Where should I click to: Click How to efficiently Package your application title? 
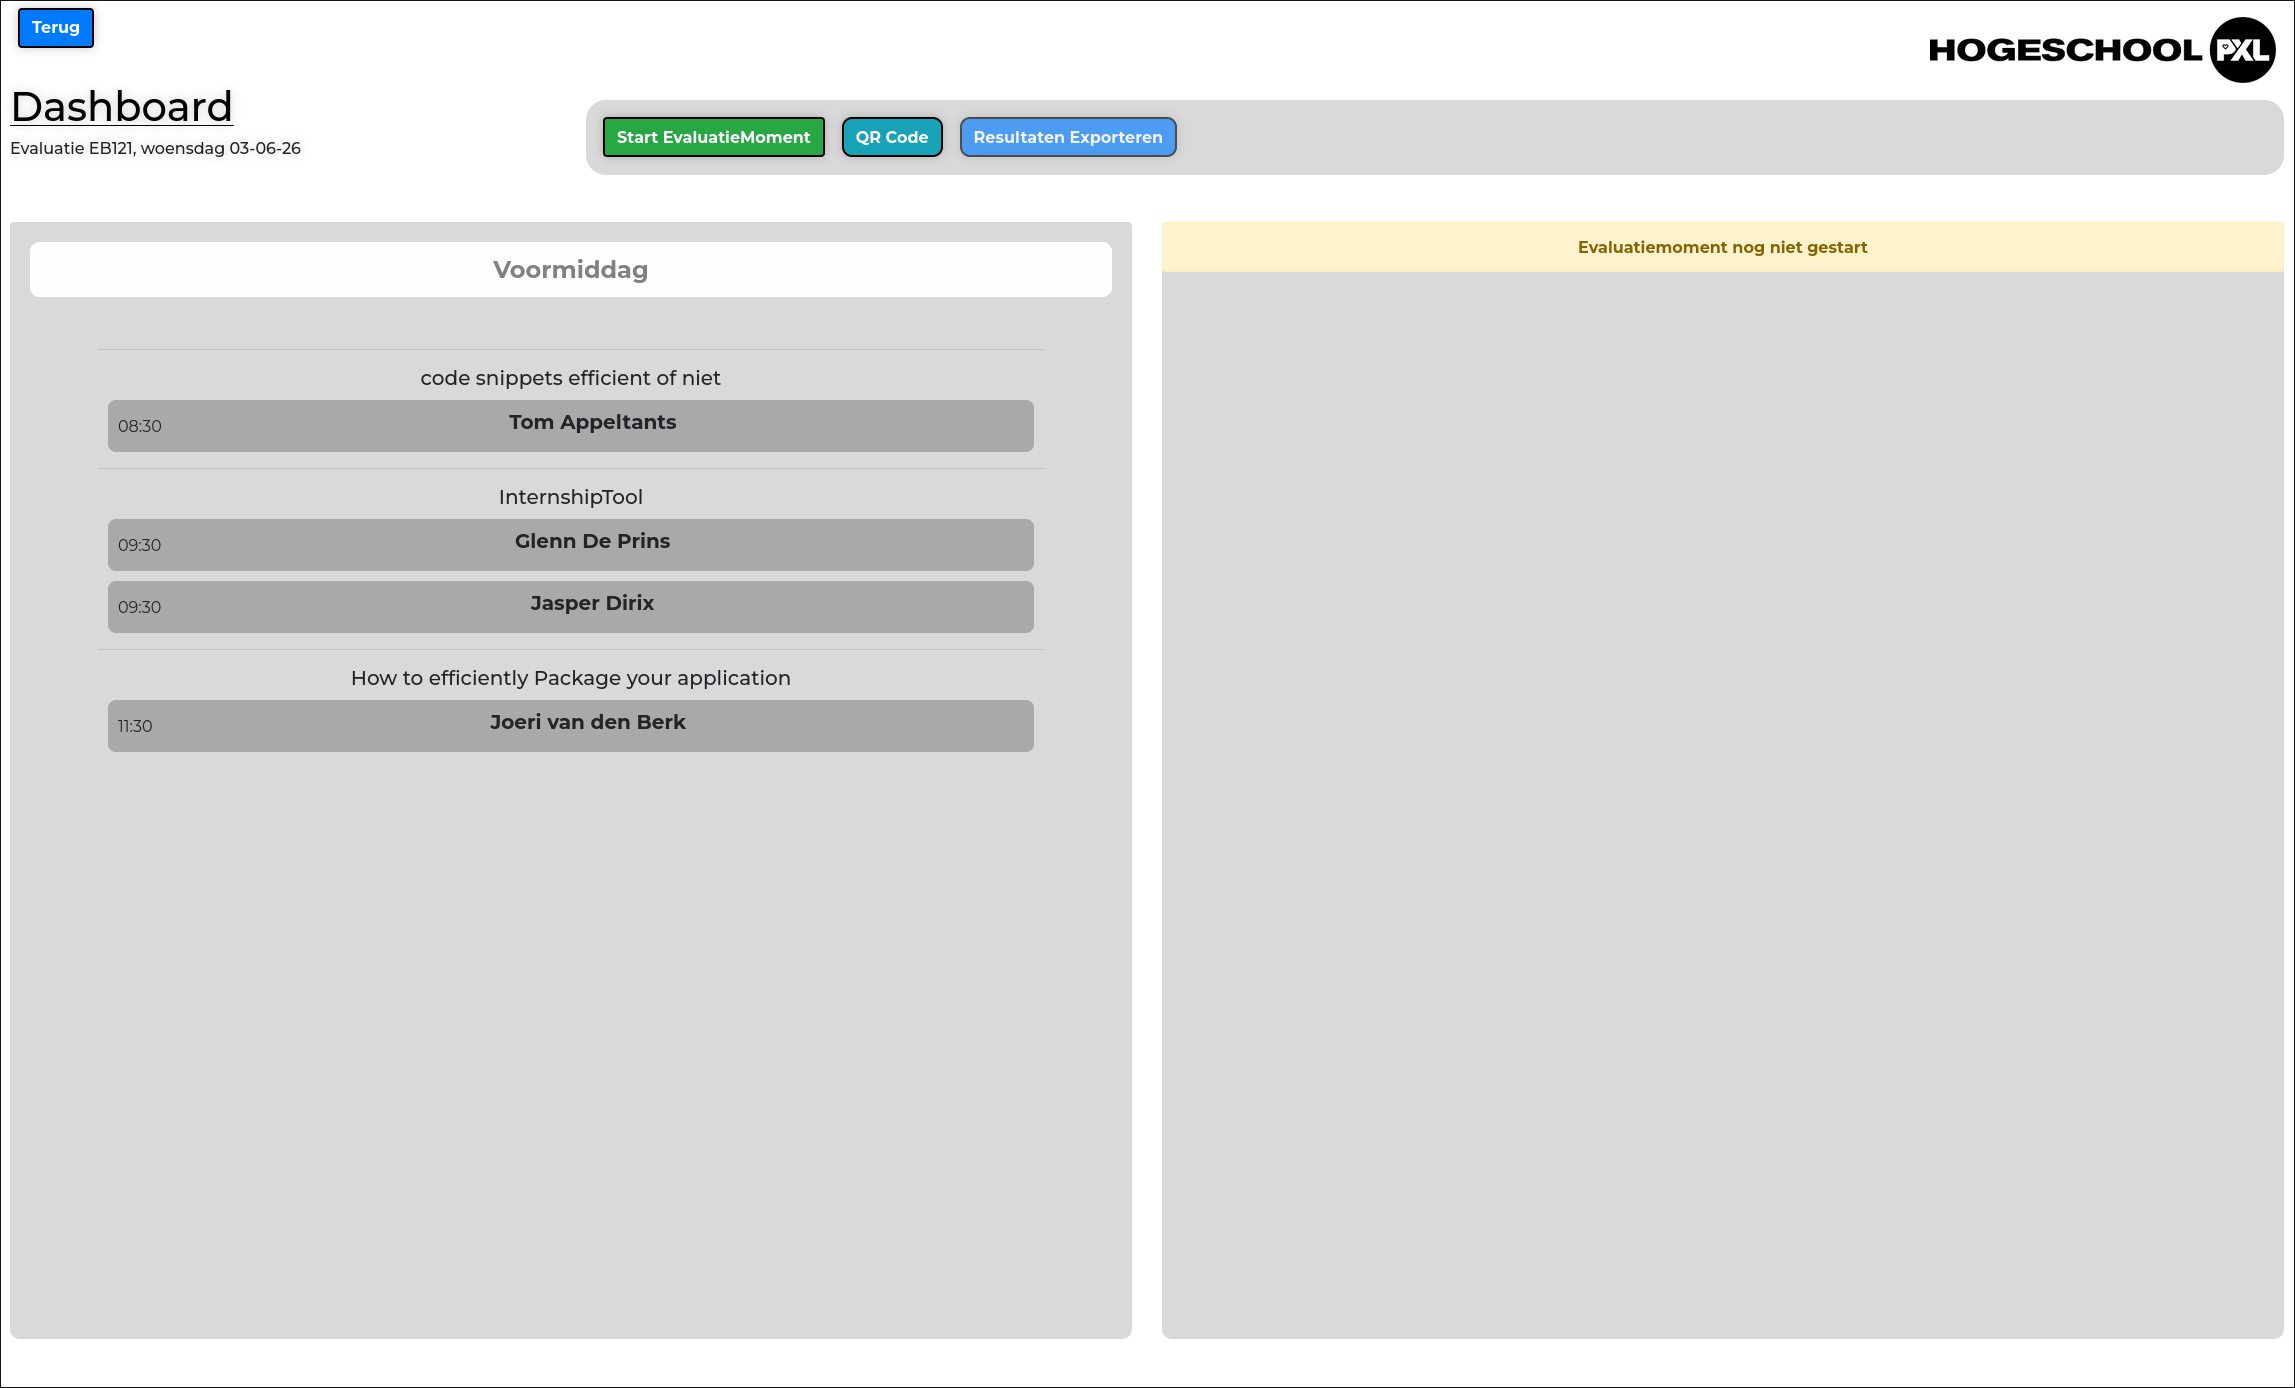pos(570,678)
